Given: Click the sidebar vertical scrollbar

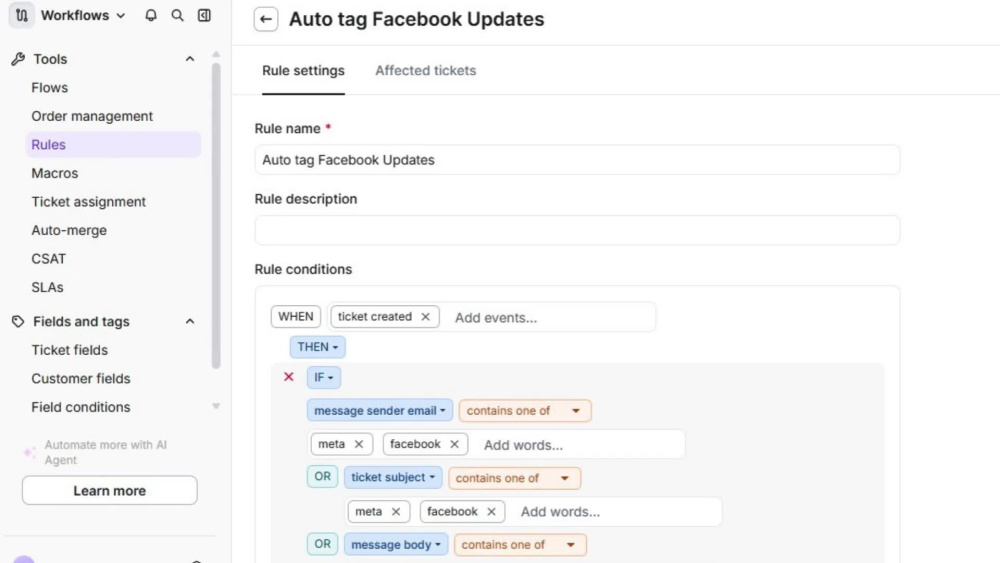Looking at the screenshot, I should click(216, 216).
